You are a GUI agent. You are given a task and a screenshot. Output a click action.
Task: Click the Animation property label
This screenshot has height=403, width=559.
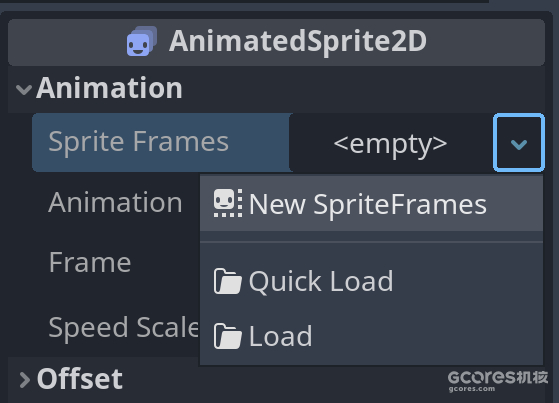pos(115,202)
